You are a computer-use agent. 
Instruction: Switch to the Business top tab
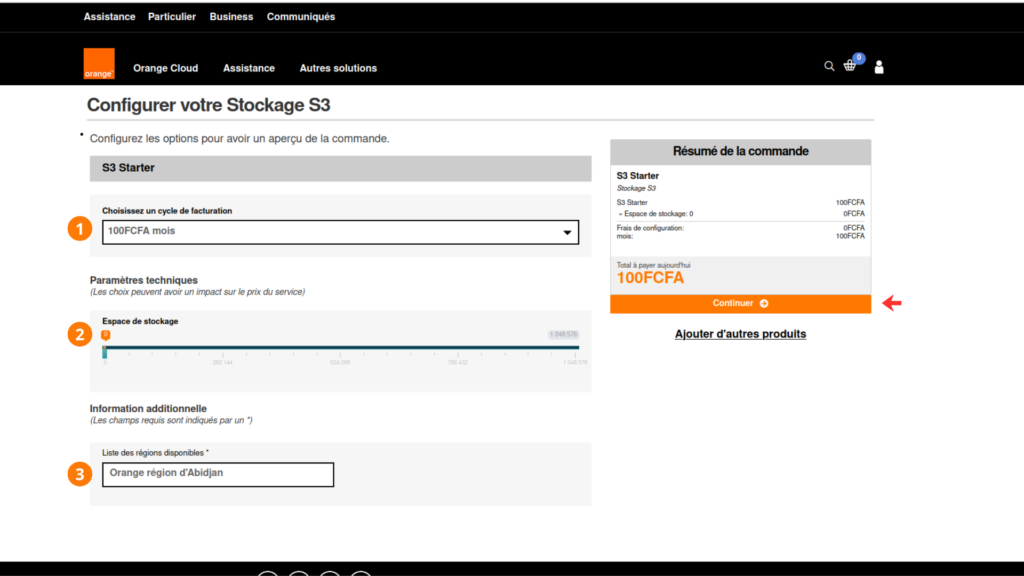232,17
